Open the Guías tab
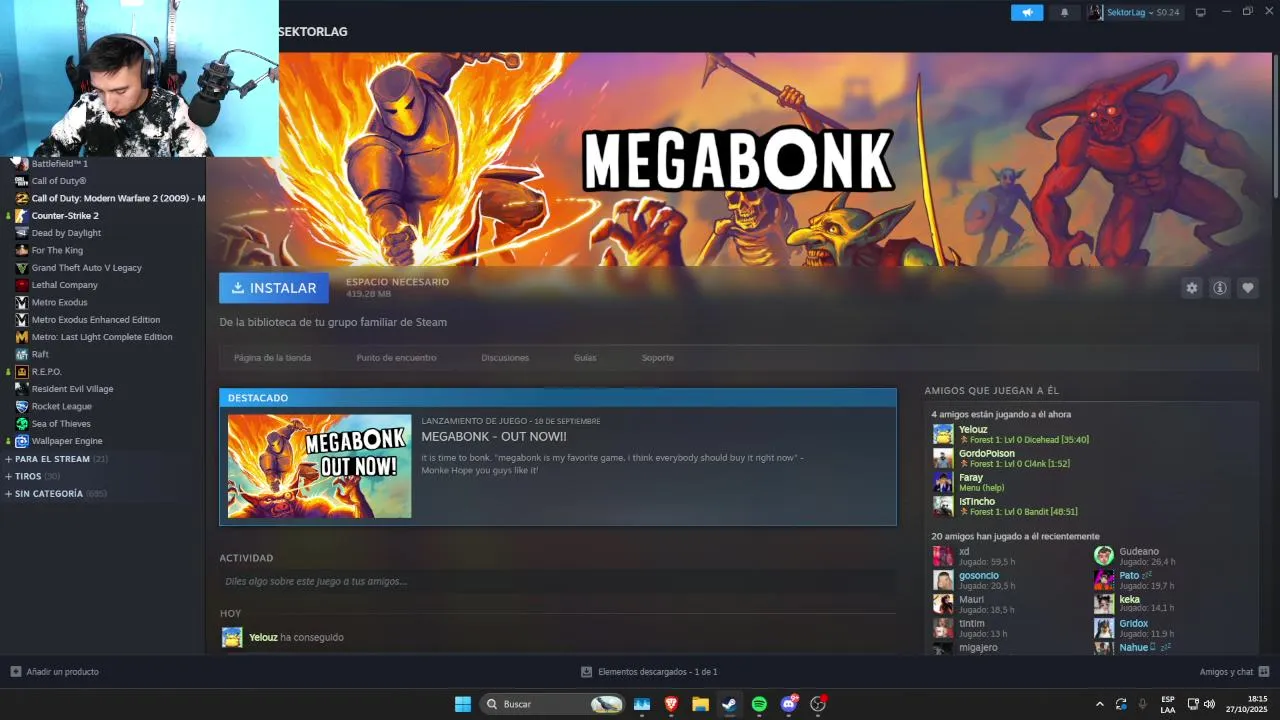1280x720 pixels. [585, 358]
